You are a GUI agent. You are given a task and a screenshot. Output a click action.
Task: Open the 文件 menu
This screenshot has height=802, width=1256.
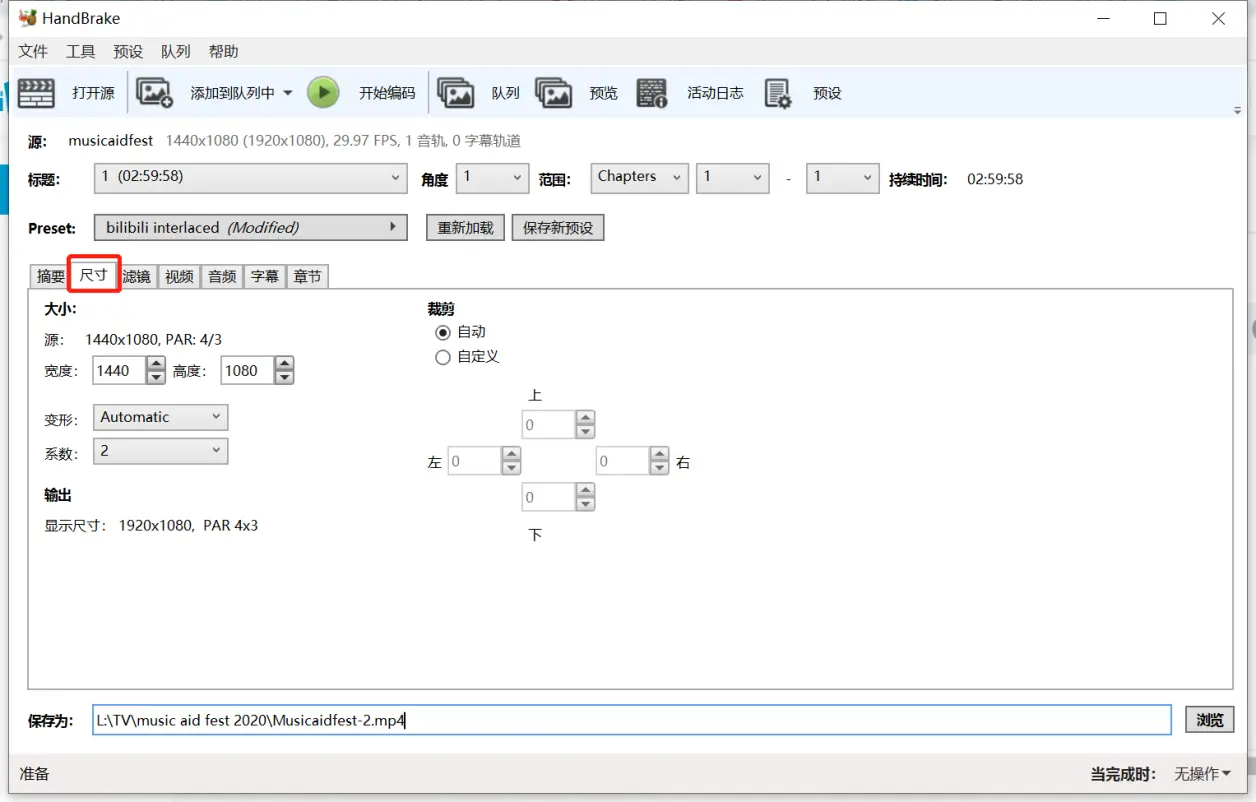point(33,52)
